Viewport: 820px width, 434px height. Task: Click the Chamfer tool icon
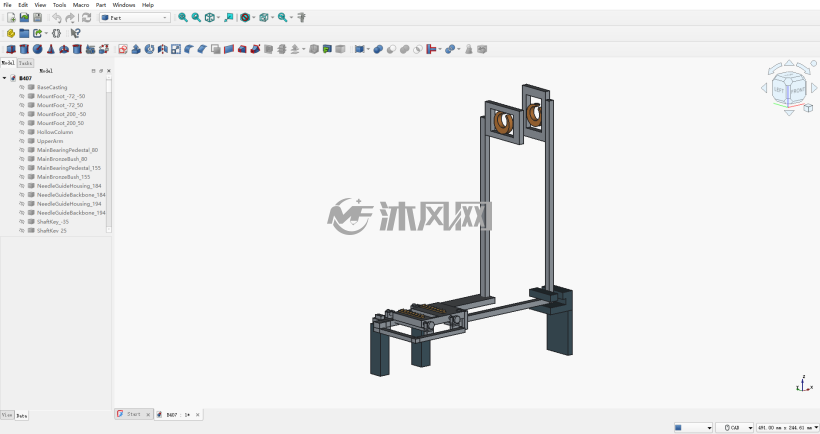[202, 49]
